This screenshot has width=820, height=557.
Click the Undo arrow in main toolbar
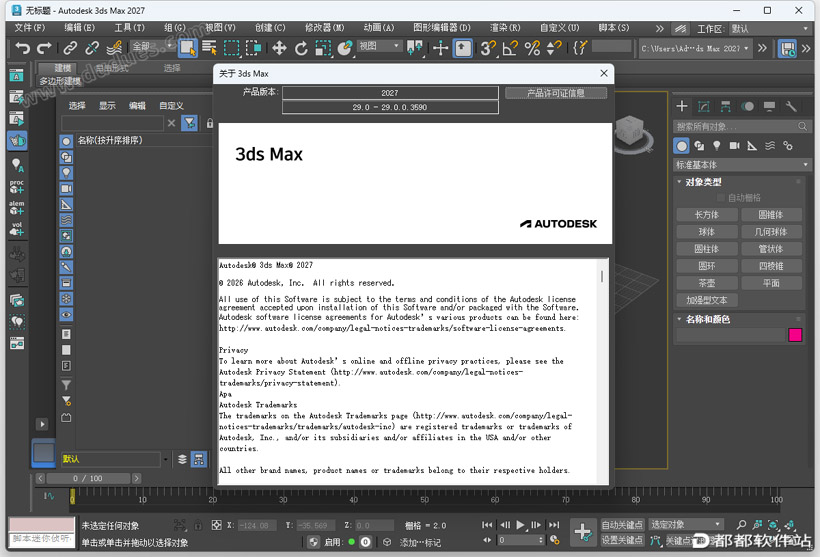click(22, 48)
